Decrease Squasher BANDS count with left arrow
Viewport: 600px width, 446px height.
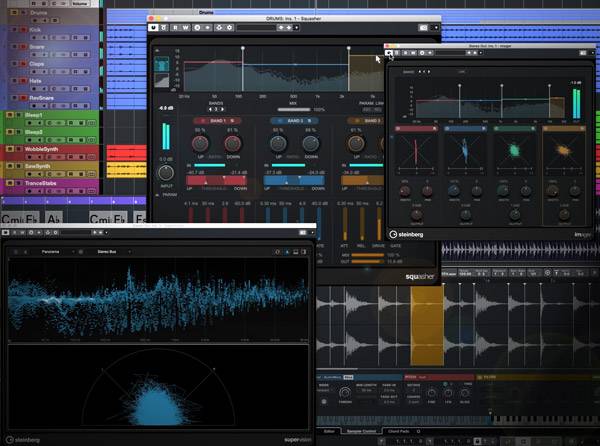coord(210,109)
